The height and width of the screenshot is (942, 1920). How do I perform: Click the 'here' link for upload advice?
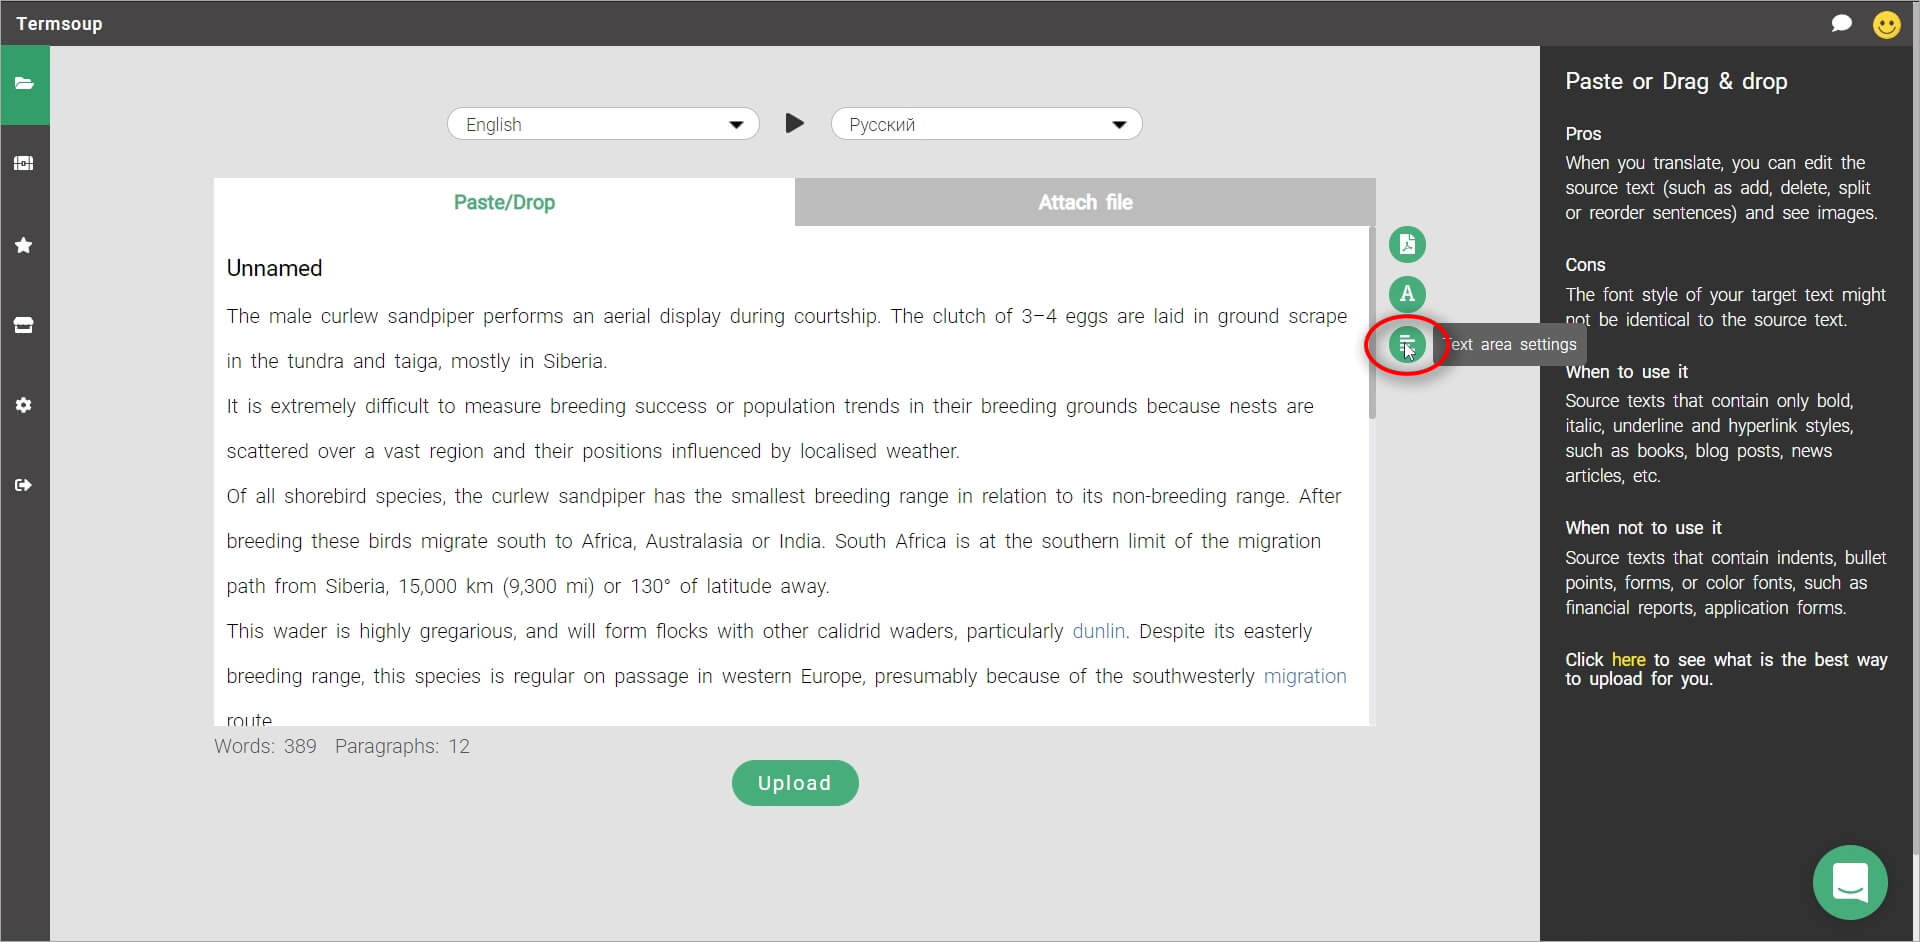tap(1629, 659)
